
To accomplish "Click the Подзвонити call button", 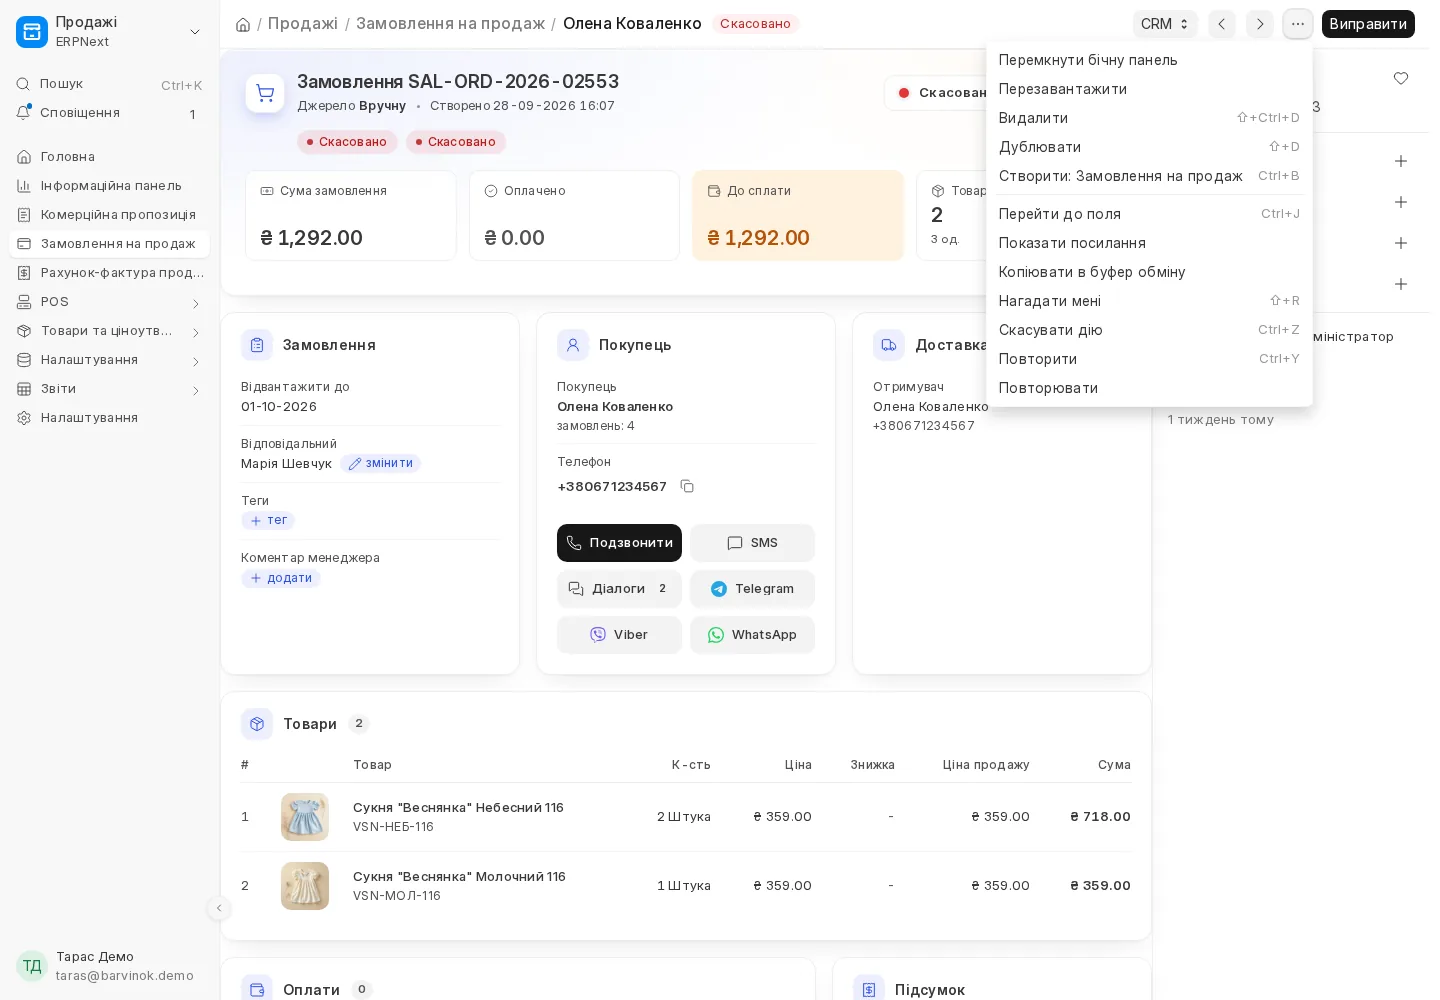I will tap(619, 543).
